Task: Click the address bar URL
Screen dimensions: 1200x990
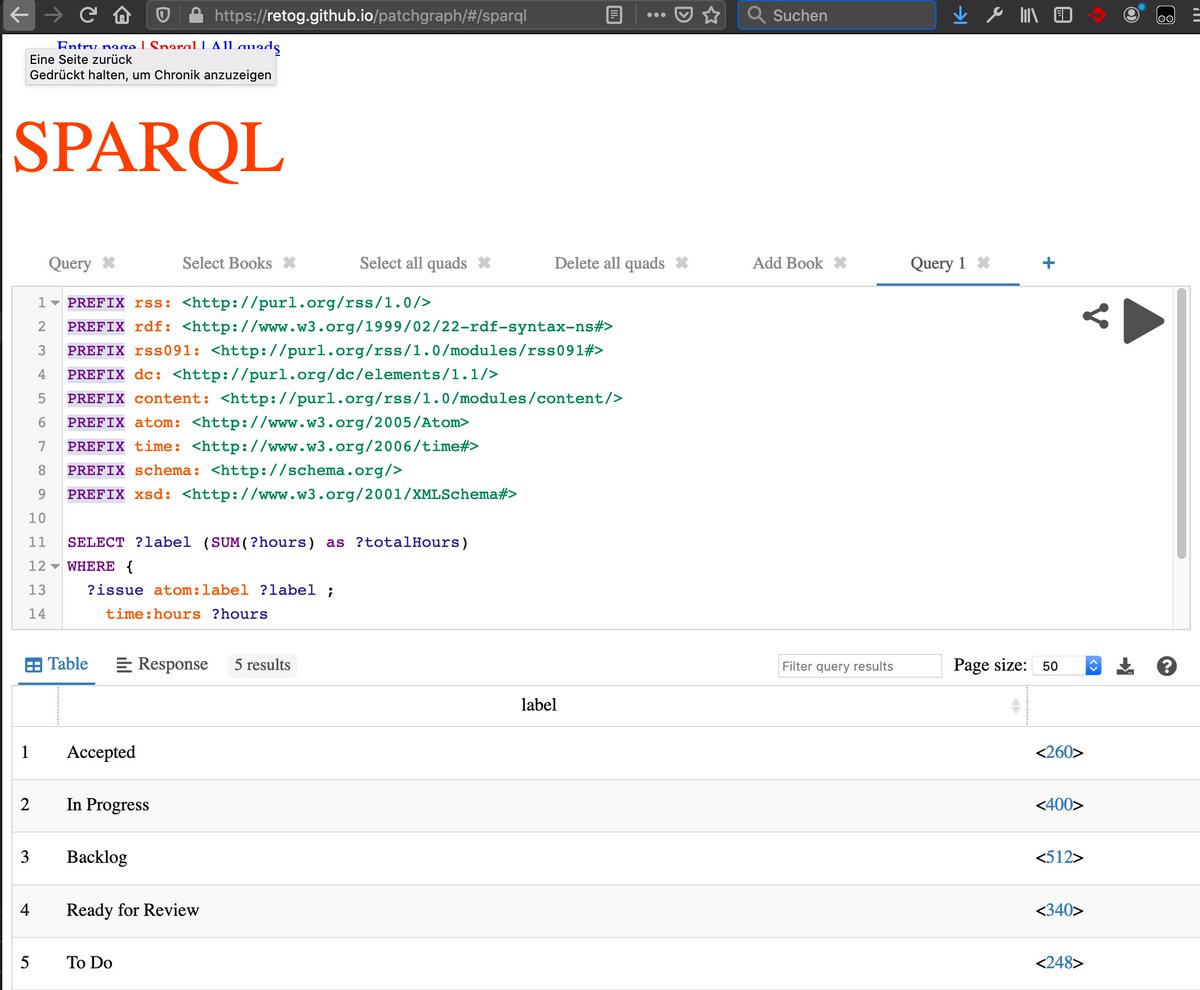Action: 370,15
